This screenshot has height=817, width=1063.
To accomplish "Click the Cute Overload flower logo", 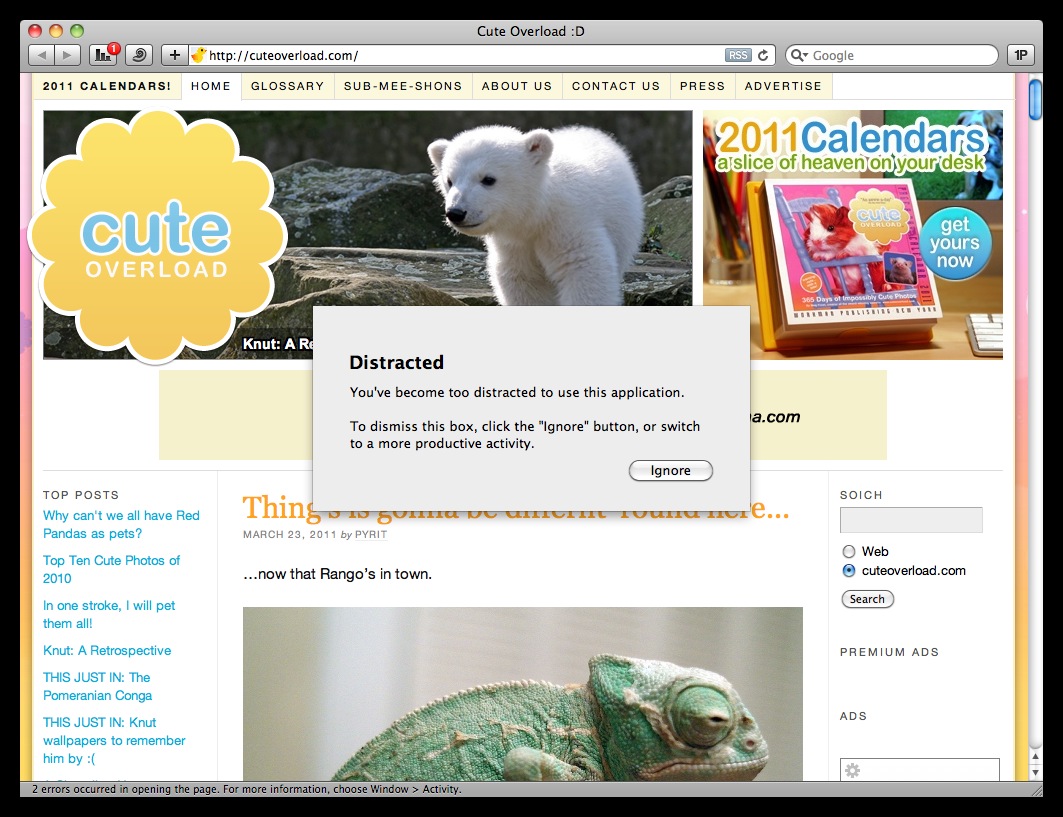I will 157,237.
